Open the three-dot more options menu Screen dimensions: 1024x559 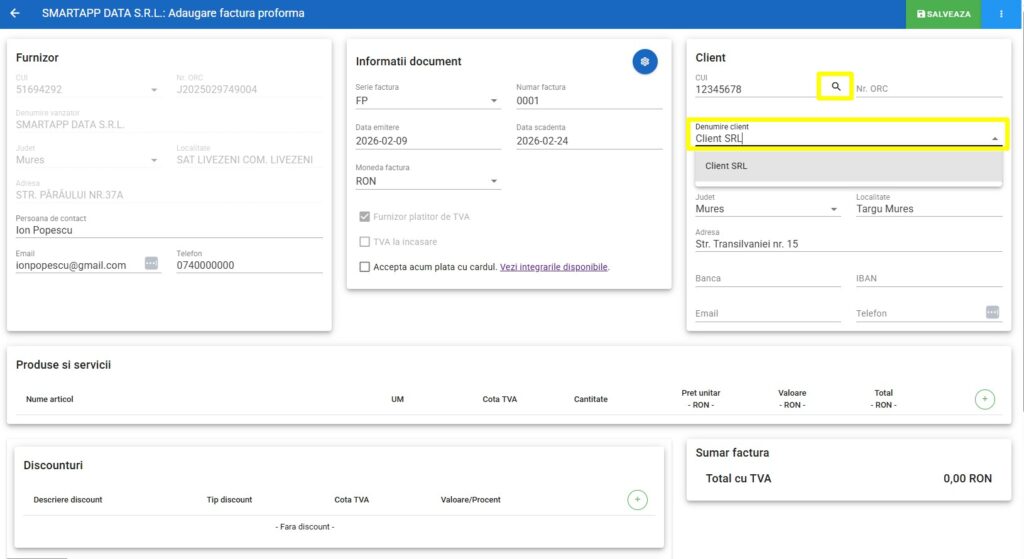pyautogui.click(x=1001, y=14)
